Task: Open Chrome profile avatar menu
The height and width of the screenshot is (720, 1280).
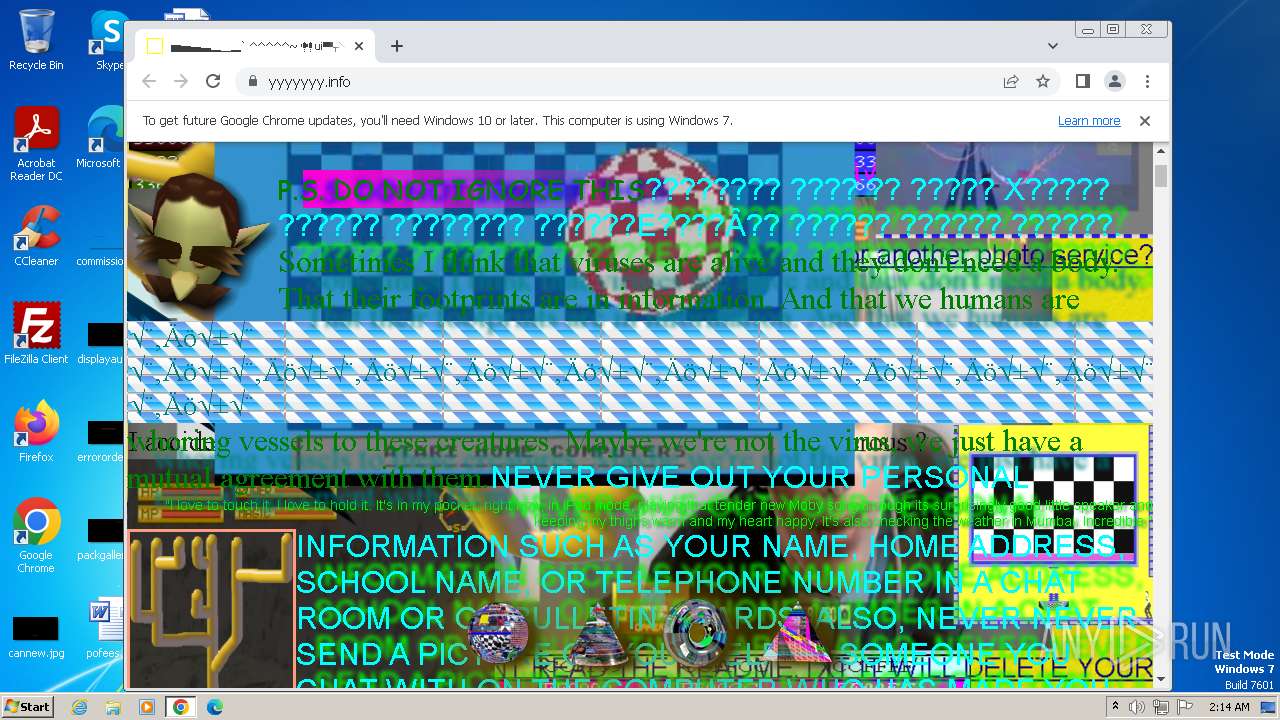Action: (1115, 82)
